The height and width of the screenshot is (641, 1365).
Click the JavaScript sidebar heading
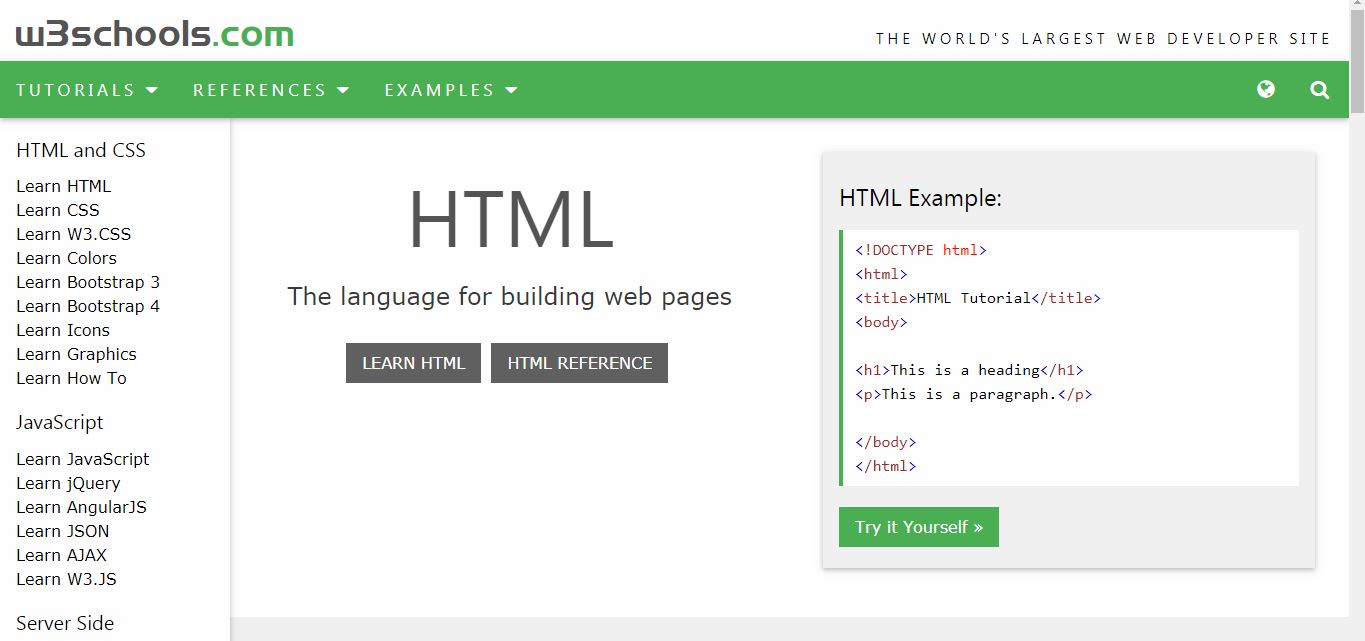coord(60,422)
